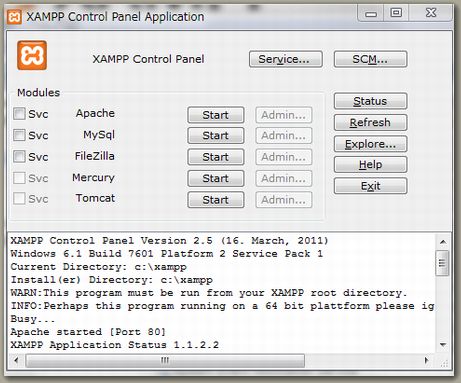Click the 'Install(er) Directory: c:\xampp' line
The width and height of the screenshot is (461, 383).
point(112,280)
